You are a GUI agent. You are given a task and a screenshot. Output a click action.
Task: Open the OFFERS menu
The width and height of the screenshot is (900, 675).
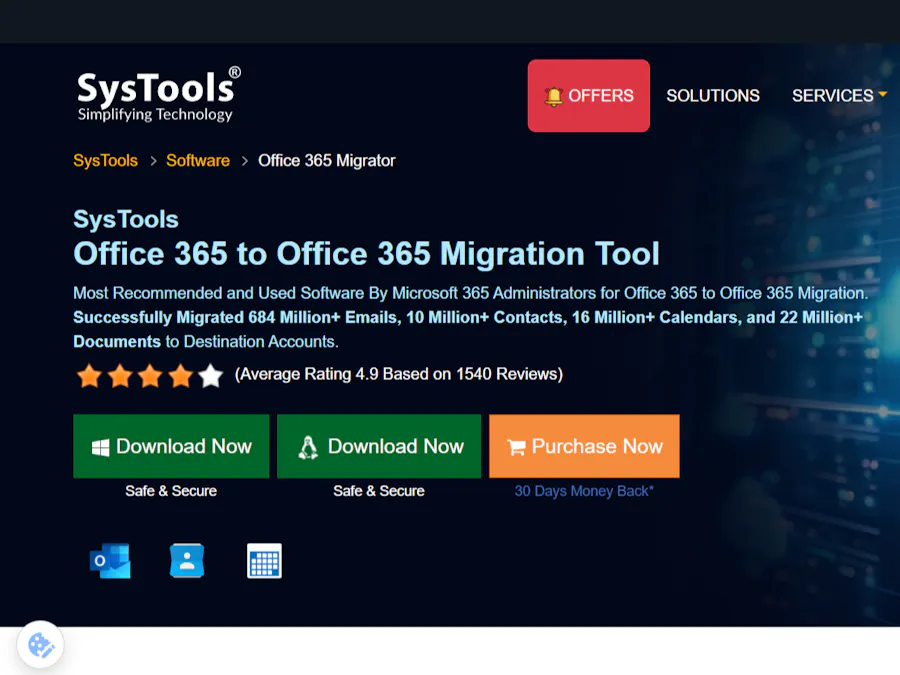coord(588,95)
